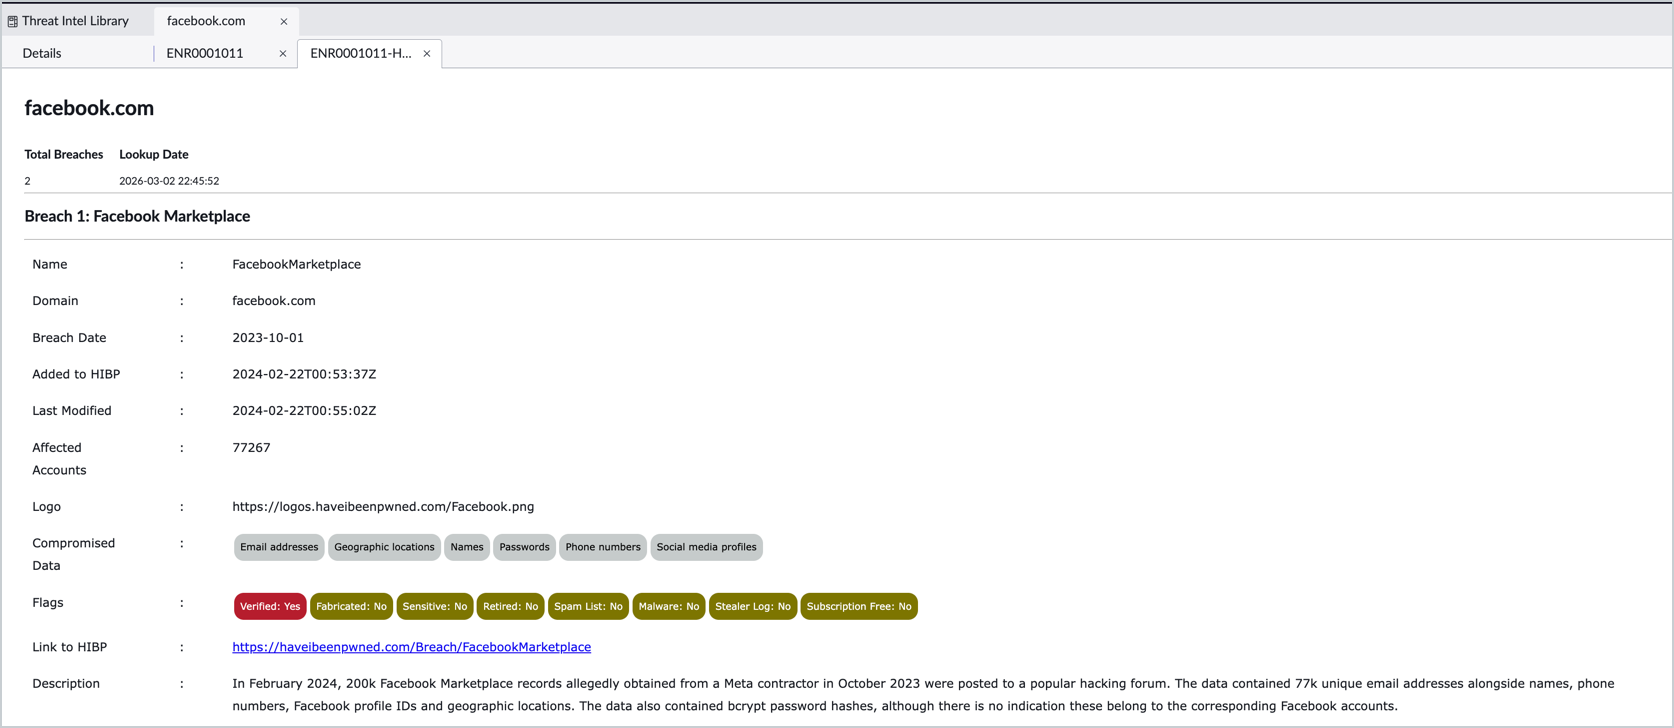Screen dimensions: 1674x728
Task: Click the Breach 1: Facebook Marketplace heading
Action: 137,216
